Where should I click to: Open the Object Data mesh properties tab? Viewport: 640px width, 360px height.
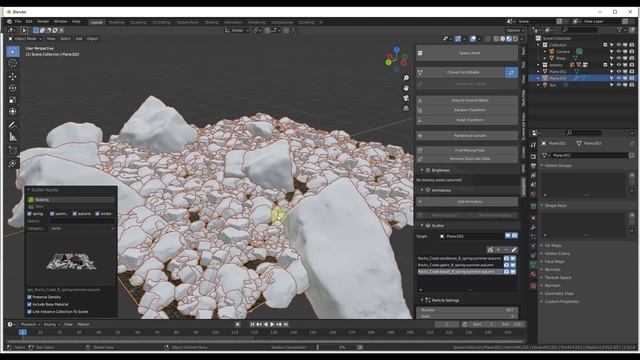533,264
